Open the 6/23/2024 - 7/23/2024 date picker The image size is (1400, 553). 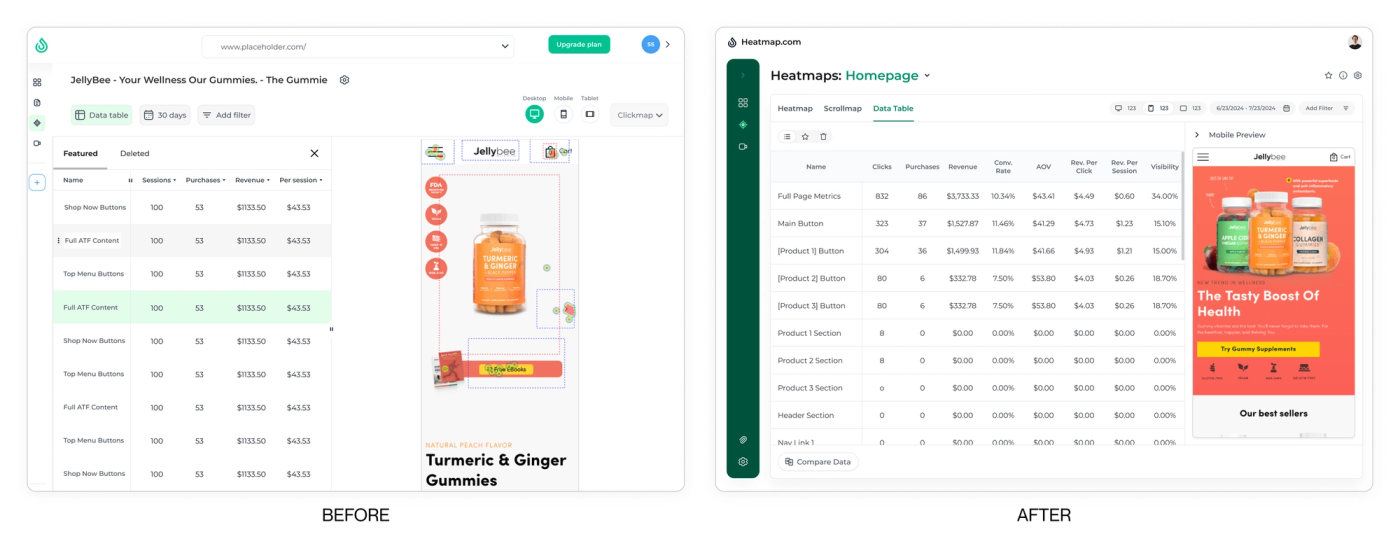point(1251,108)
